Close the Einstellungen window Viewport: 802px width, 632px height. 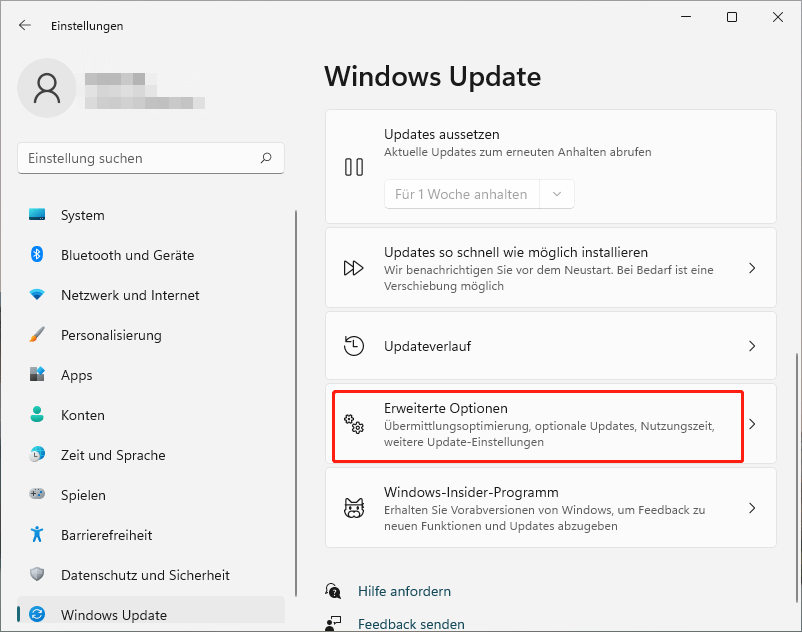(x=778, y=17)
